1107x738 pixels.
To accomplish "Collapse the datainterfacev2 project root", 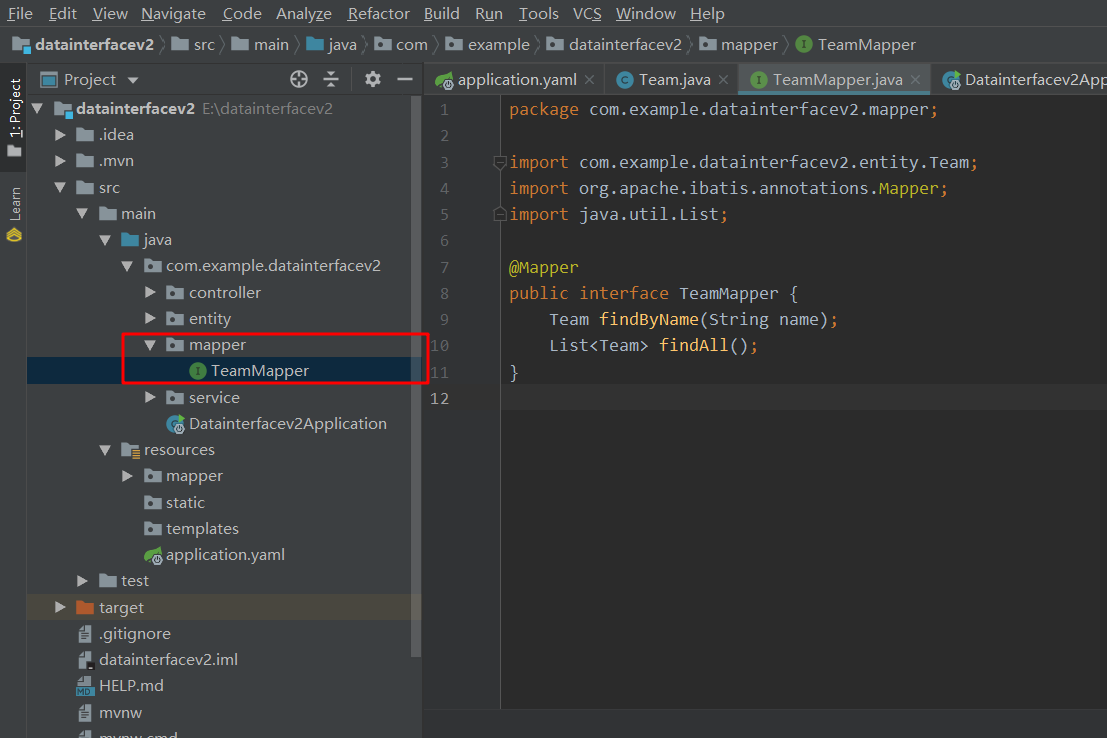I will (x=37, y=109).
